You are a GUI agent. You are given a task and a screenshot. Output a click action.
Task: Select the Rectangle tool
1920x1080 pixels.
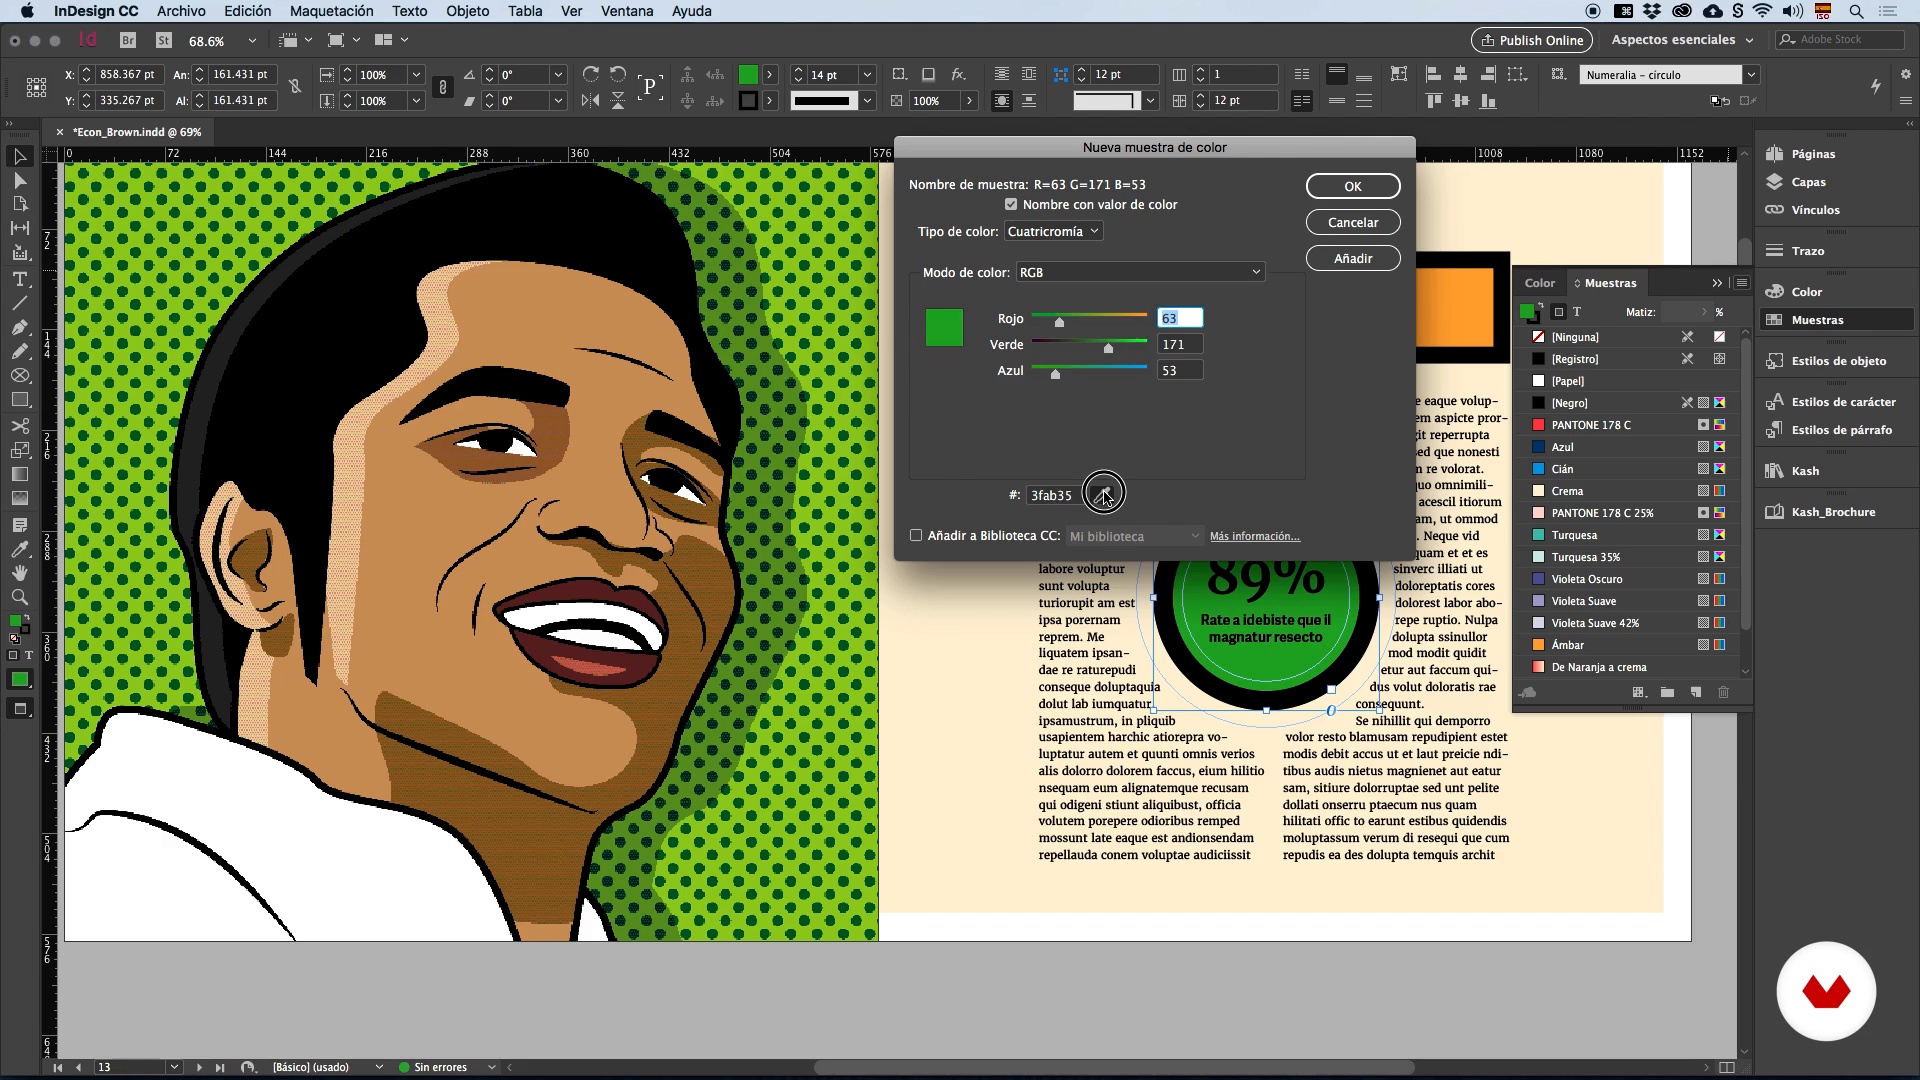click(x=19, y=400)
